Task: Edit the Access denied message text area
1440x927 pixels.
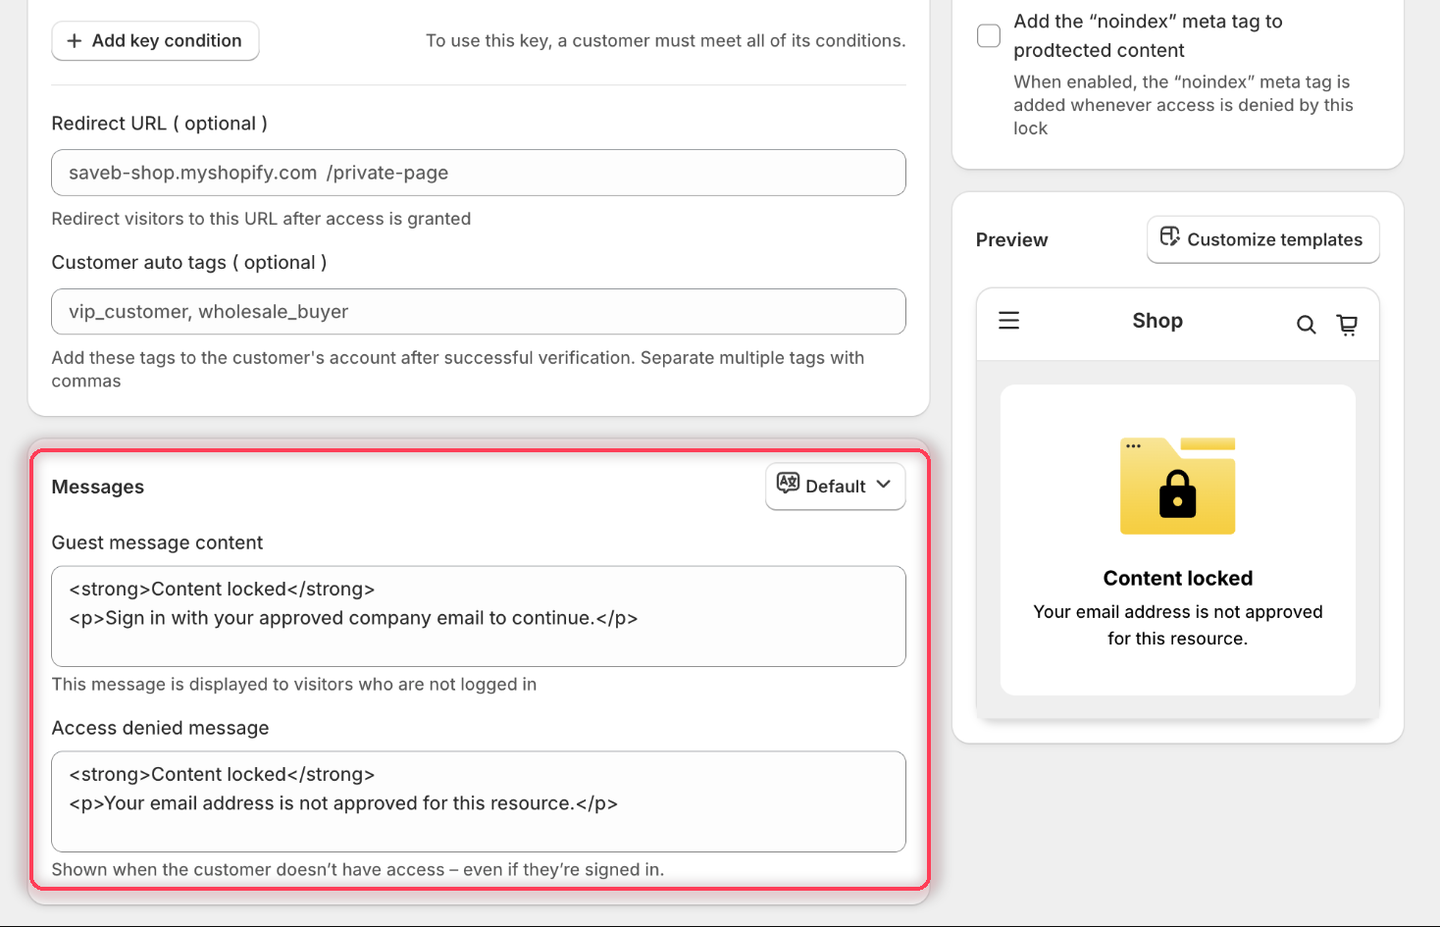Action: (x=478, y=801)
